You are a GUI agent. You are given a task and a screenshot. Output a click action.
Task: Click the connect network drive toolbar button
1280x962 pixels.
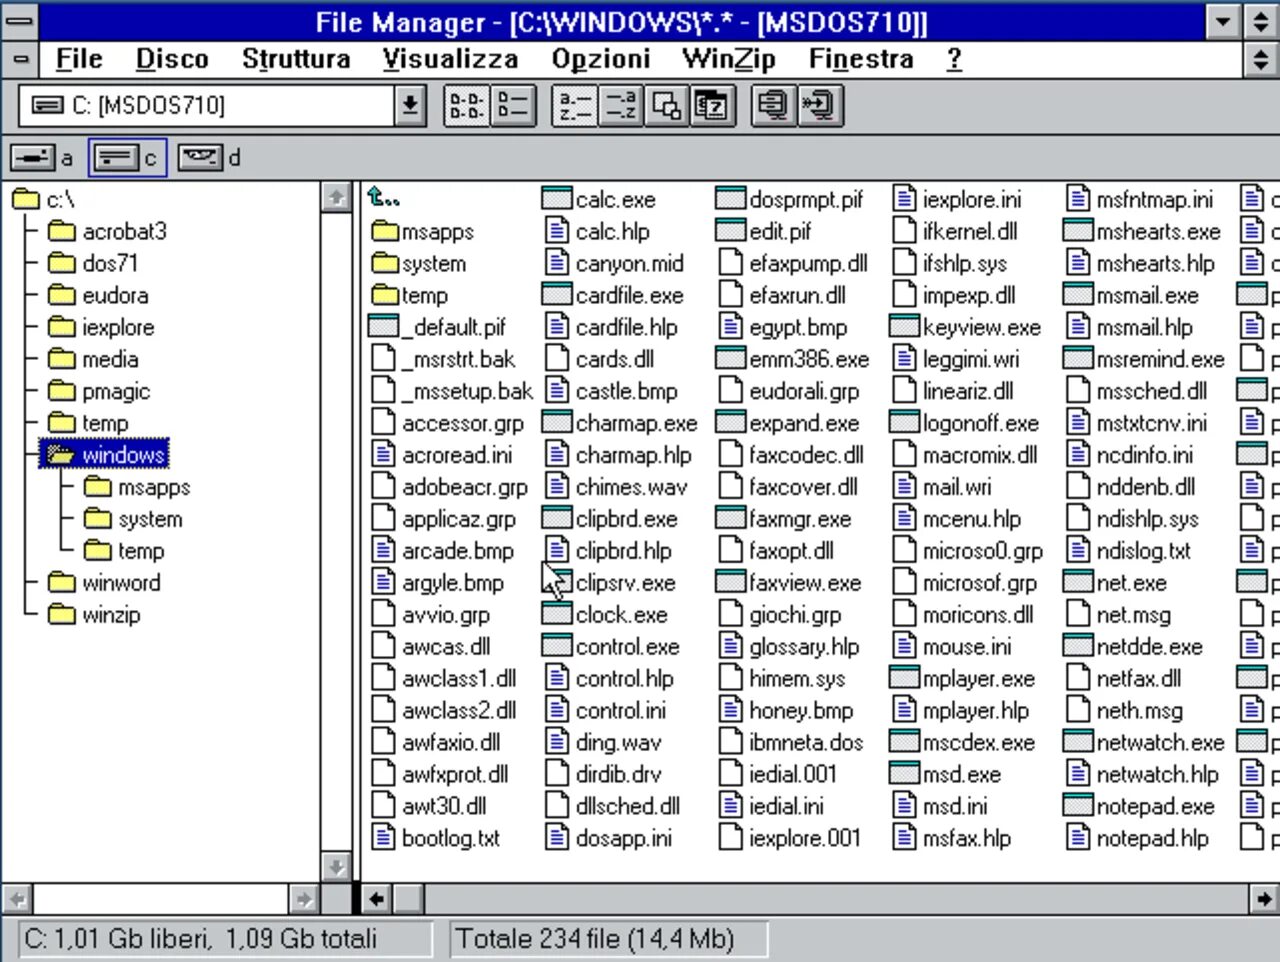773,105
